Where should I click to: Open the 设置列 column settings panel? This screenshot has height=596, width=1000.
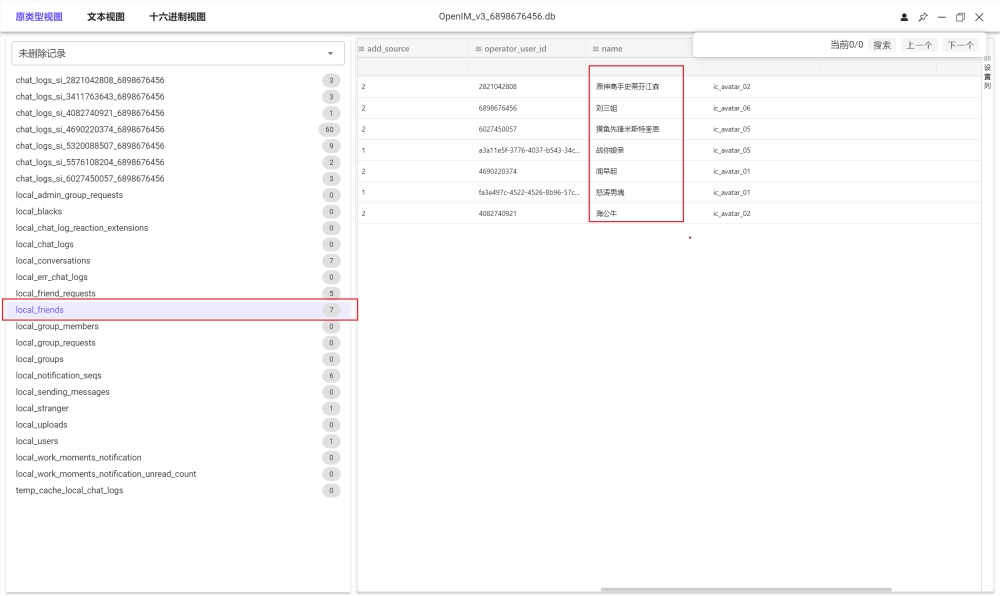[987, 73]
